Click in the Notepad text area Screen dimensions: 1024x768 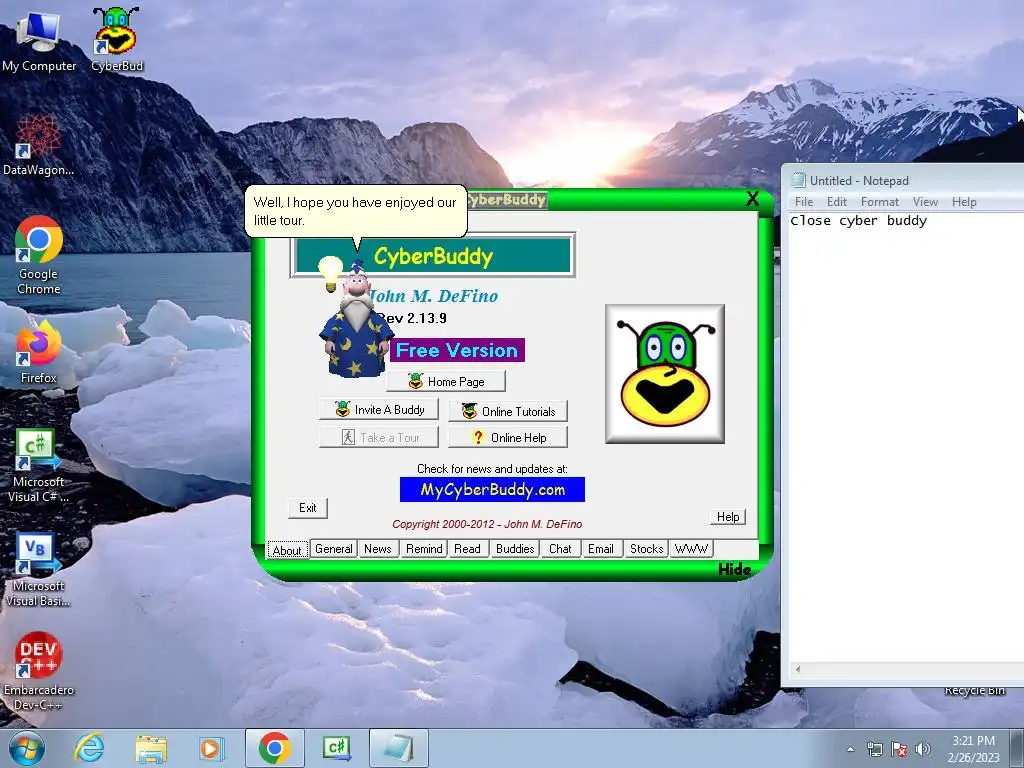(x=906, y=438)
